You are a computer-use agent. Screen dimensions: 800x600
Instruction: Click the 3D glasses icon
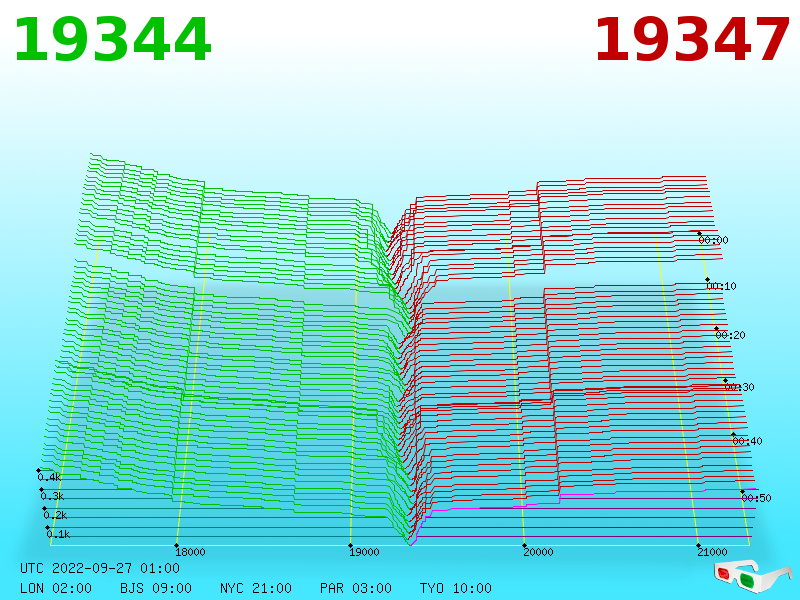[752, 576]
